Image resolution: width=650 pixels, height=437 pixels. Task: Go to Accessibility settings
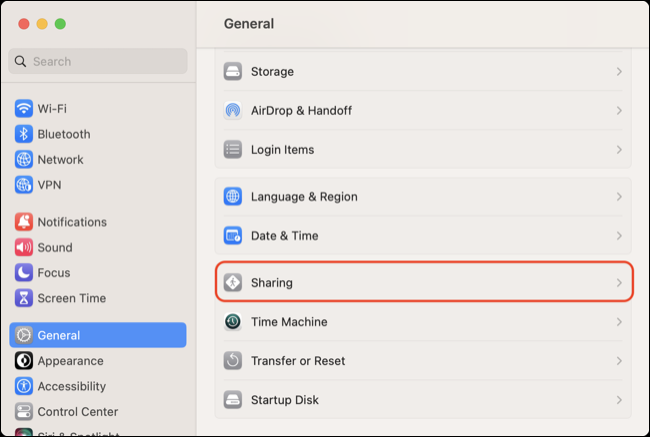point(71,386)
